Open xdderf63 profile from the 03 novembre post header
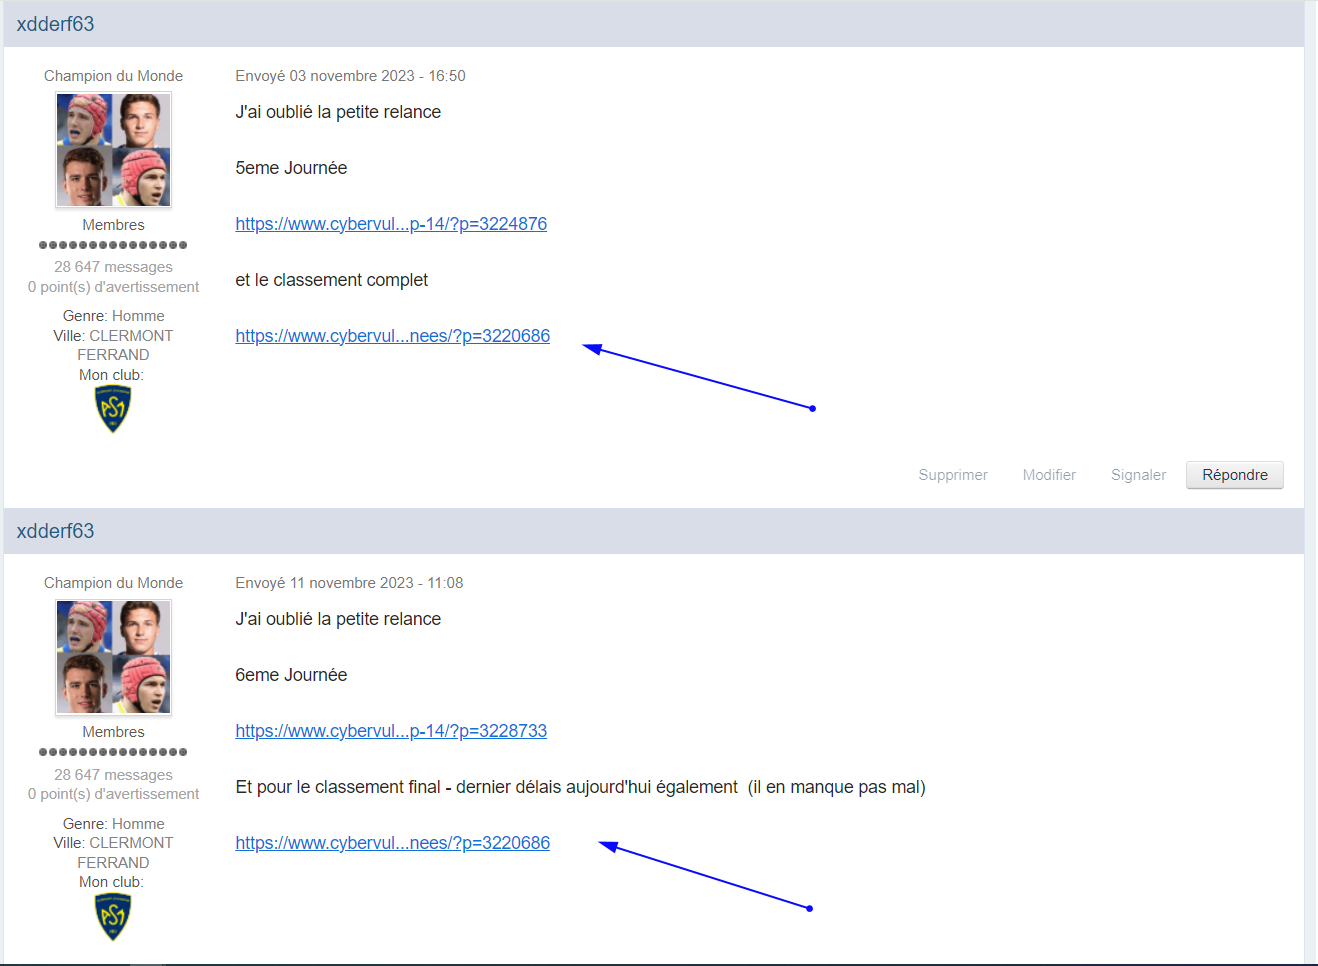This screenshot has height=966, width=1318. tap(55, 24)
